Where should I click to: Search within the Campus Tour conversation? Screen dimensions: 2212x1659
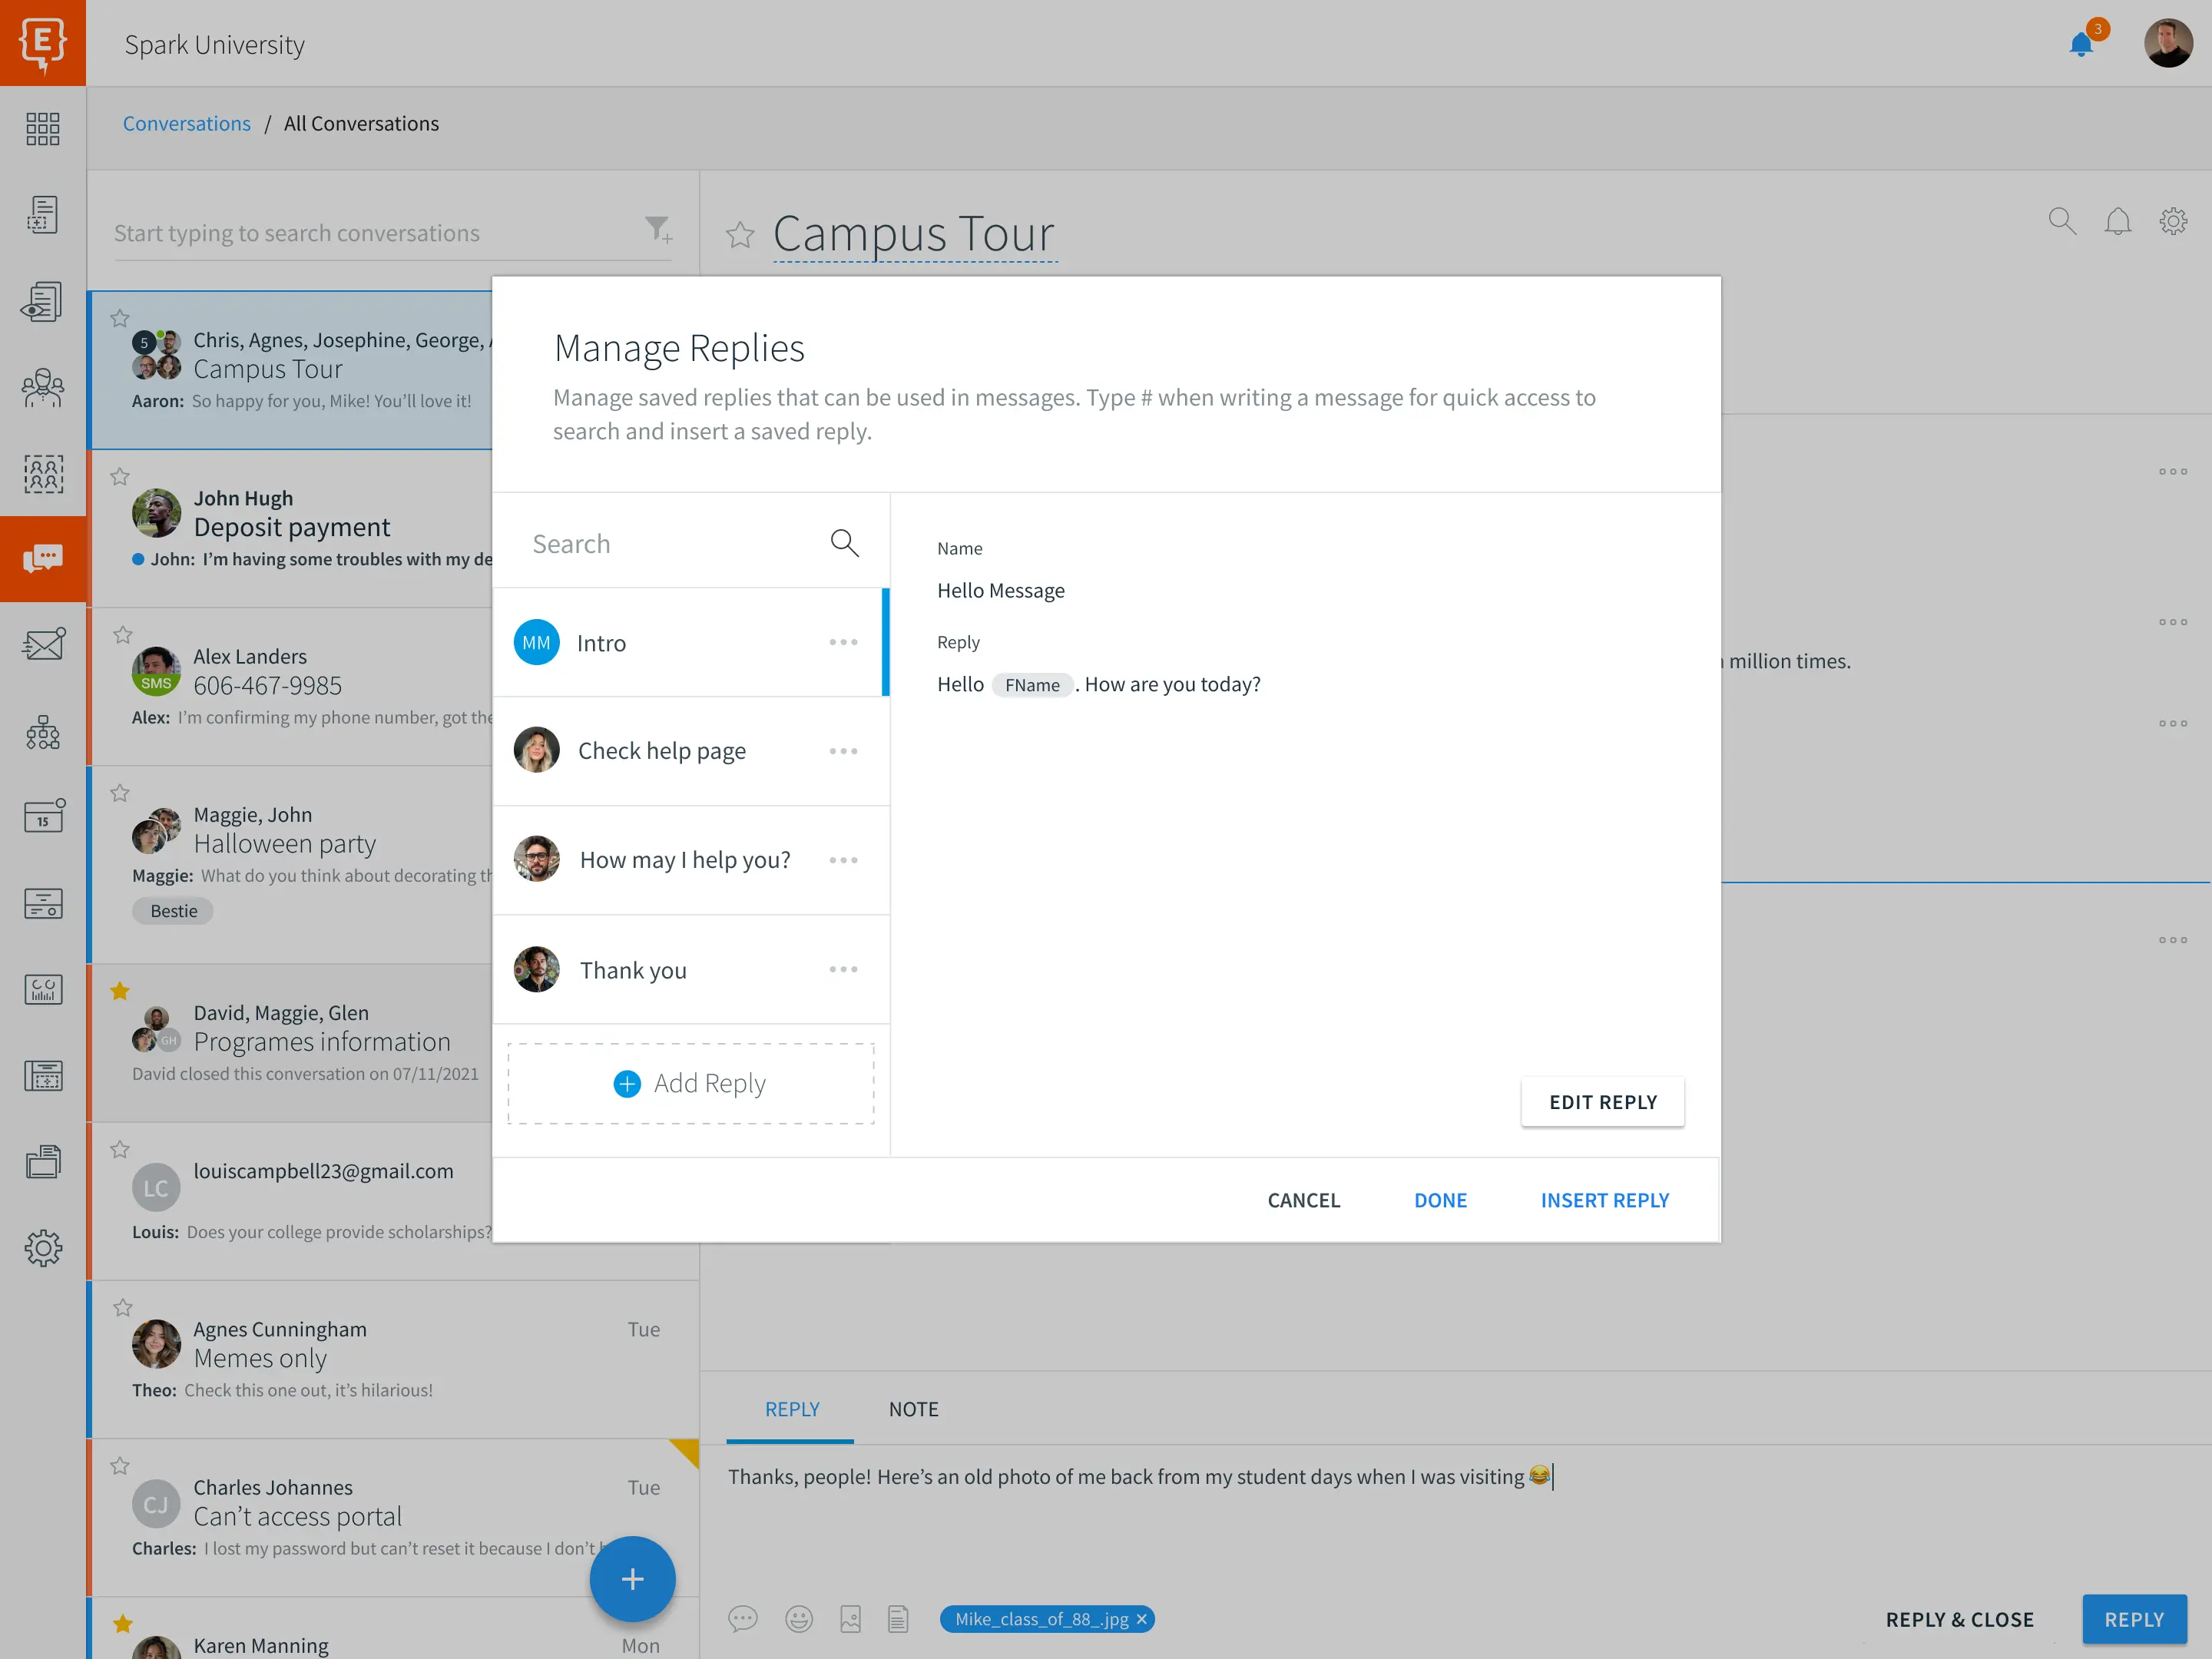(2062, 221)
